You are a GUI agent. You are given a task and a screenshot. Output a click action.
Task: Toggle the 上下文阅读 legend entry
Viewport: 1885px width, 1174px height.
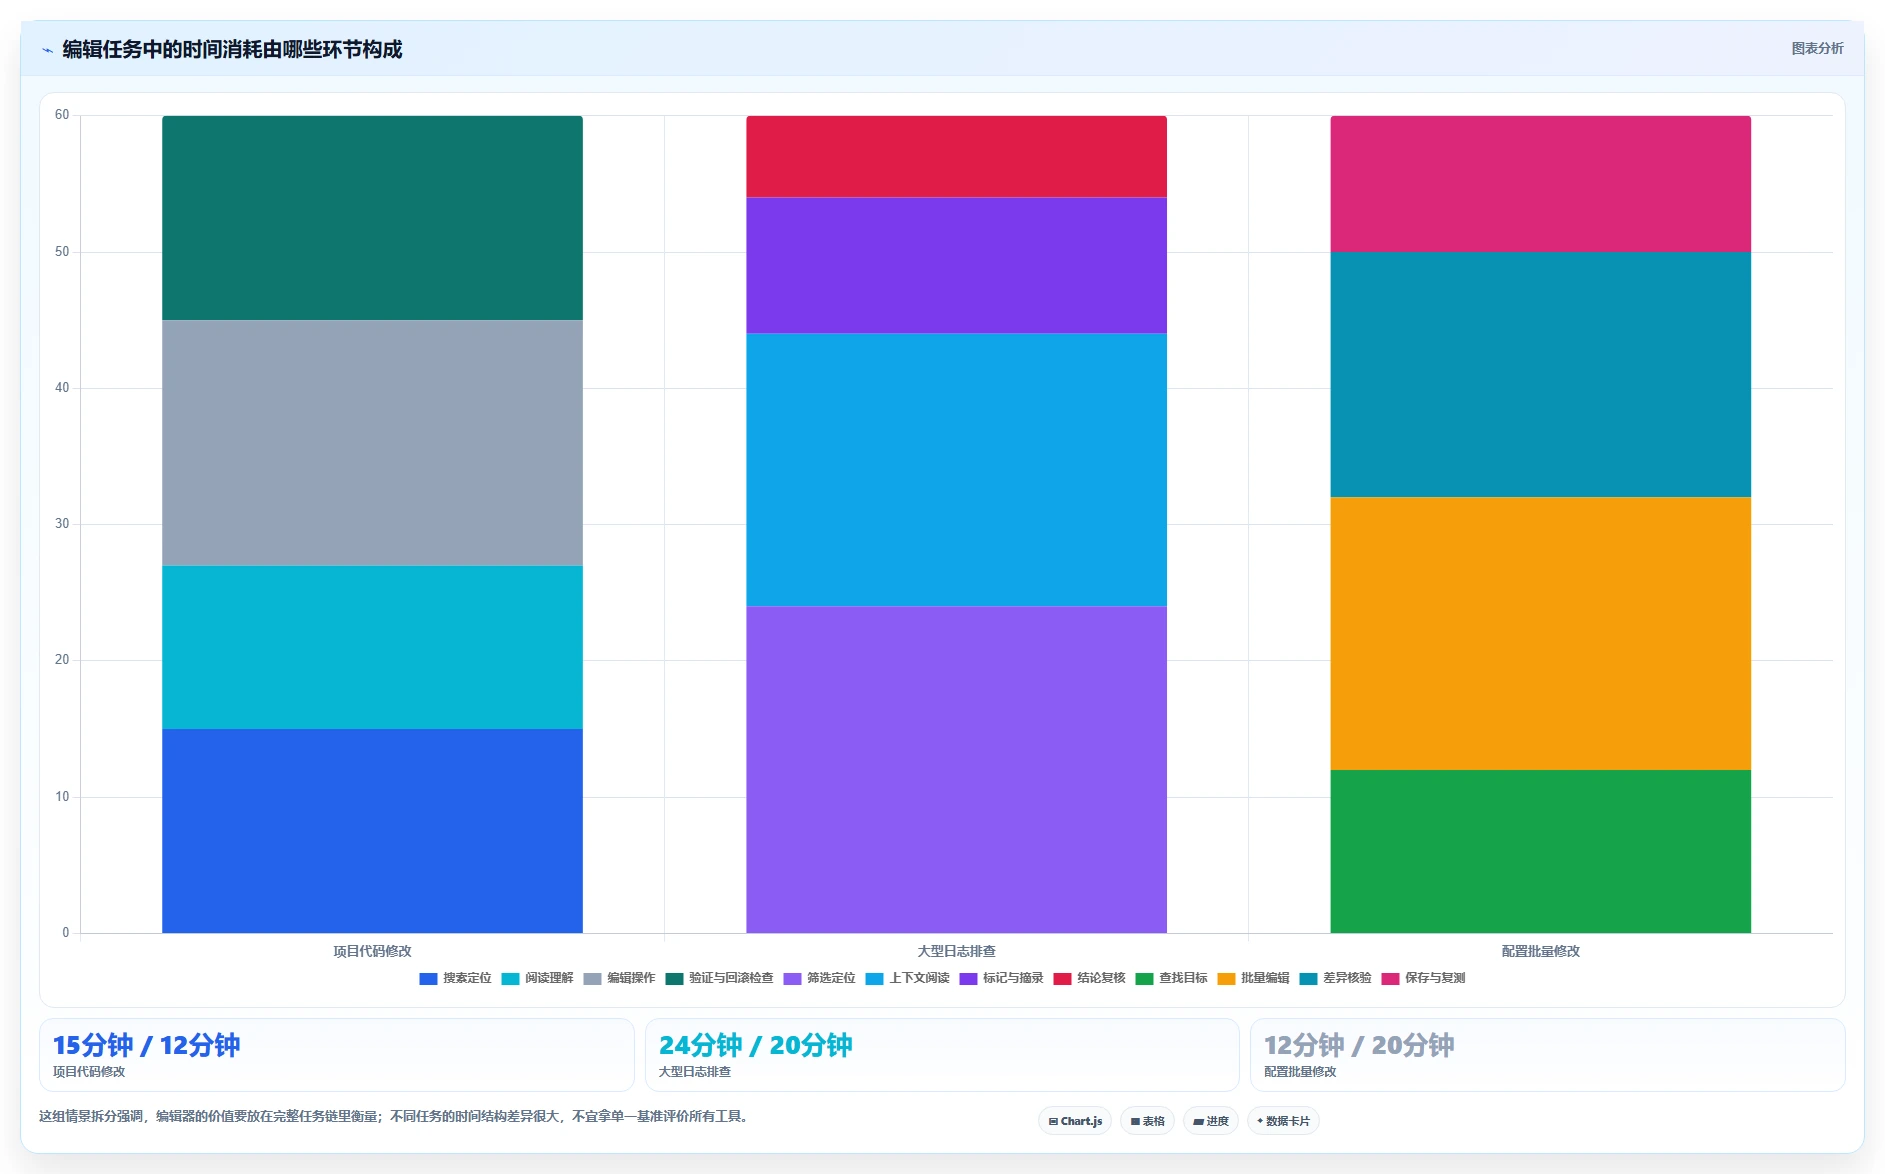(907, 978)
